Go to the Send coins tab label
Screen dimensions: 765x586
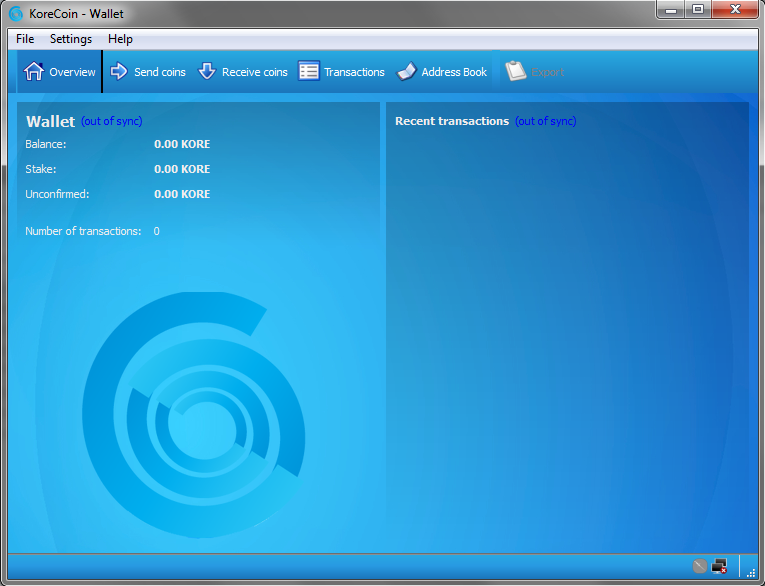[x=160, y=72]
